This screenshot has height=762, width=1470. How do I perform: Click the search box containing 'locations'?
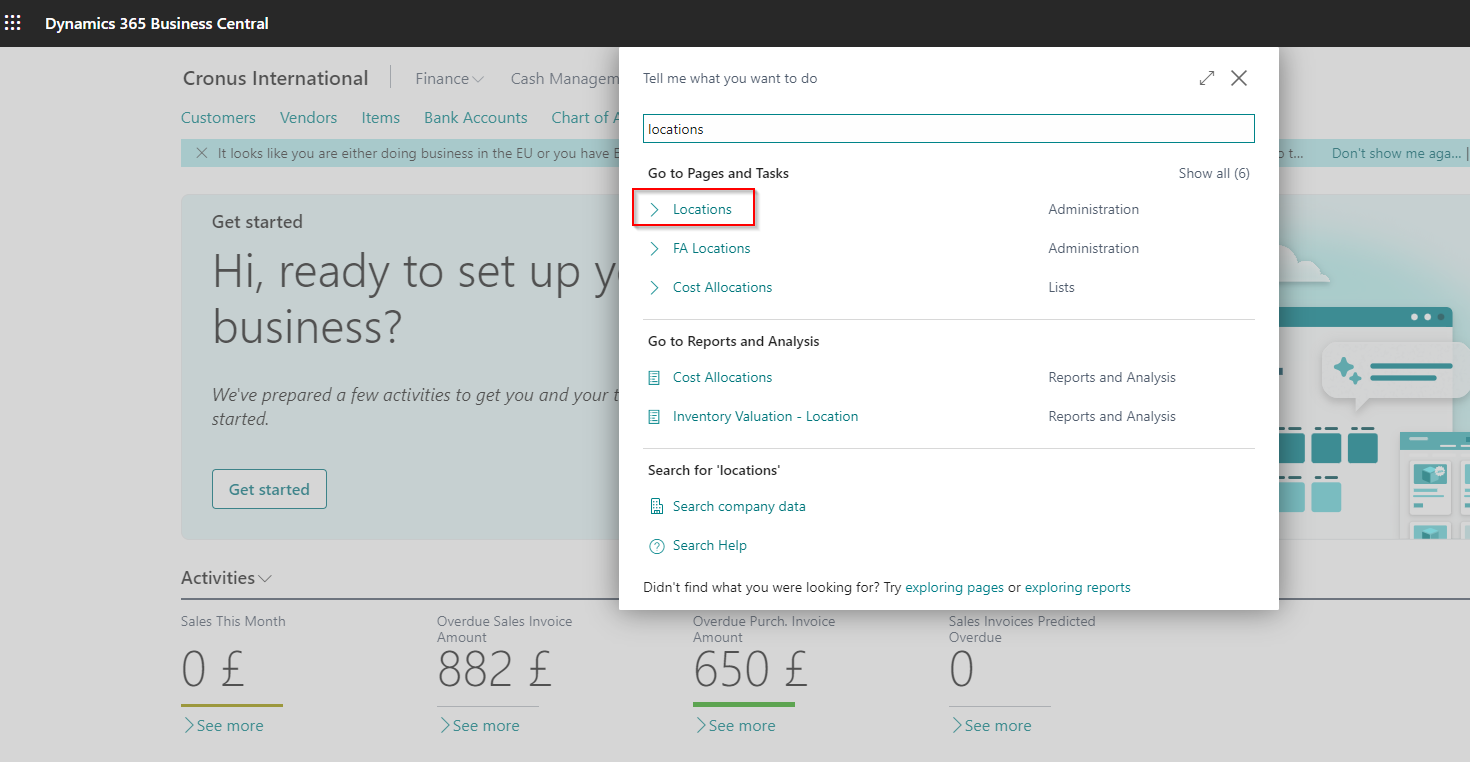(x=948, y=129)
